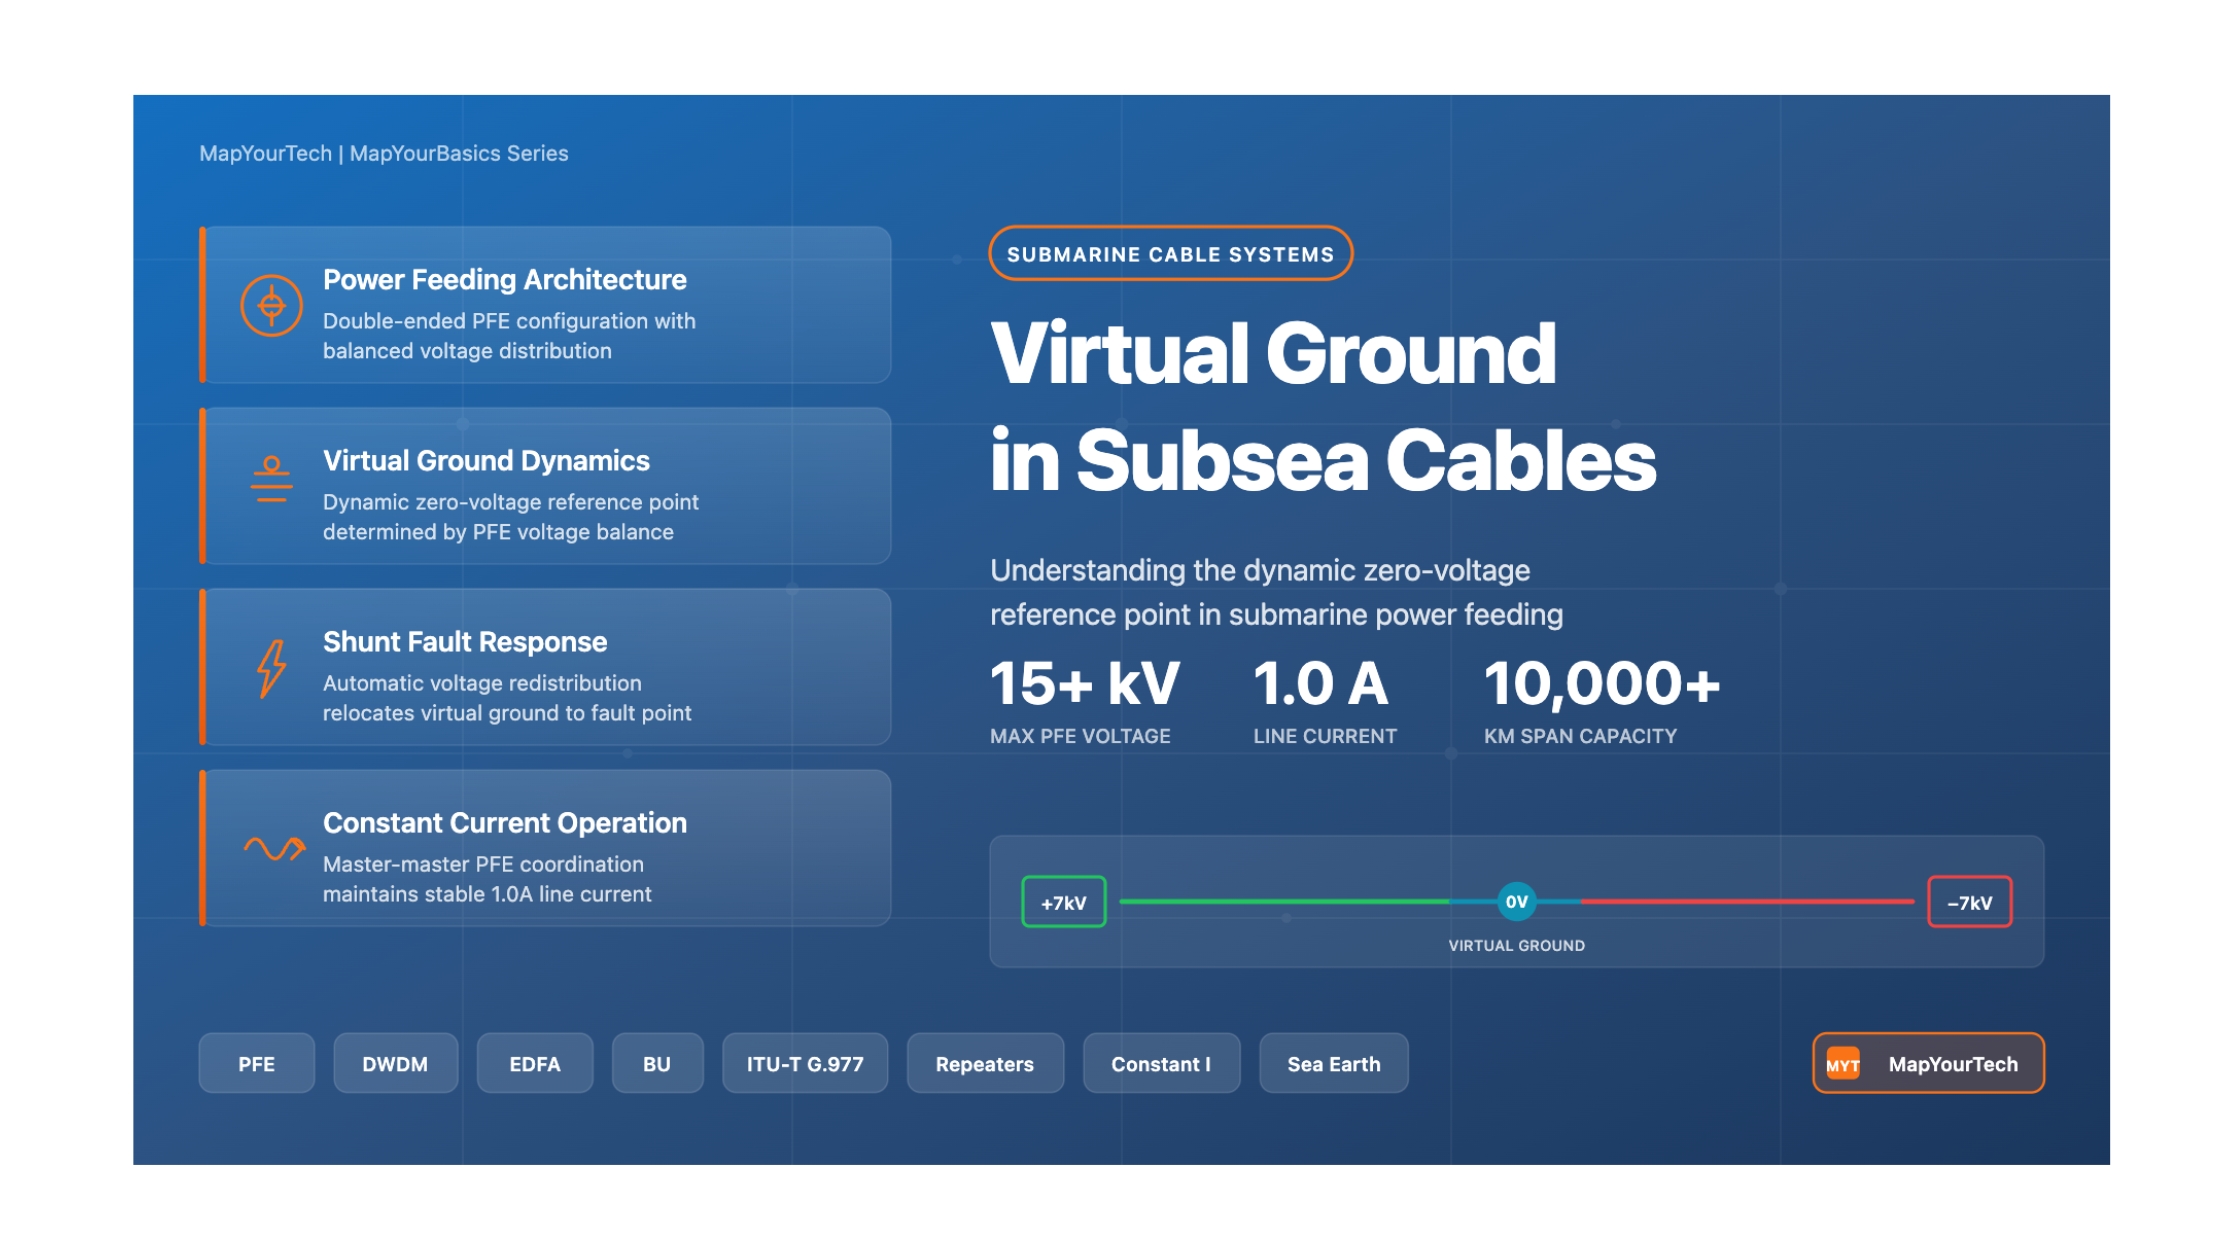Click the green +7kV voltage box
This screenshot has width=2240, height=1260.
pos(1063,903)
